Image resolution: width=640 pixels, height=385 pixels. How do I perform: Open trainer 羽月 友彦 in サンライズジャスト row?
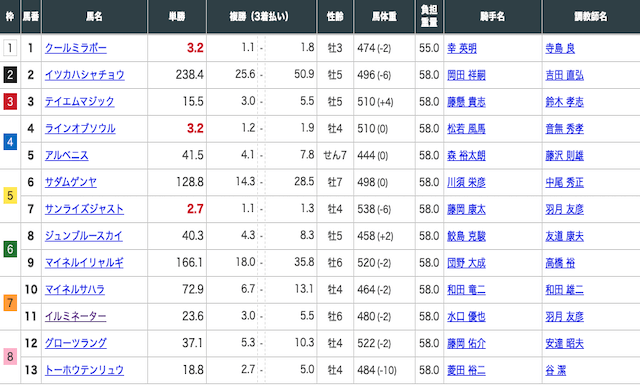(564, 209)
